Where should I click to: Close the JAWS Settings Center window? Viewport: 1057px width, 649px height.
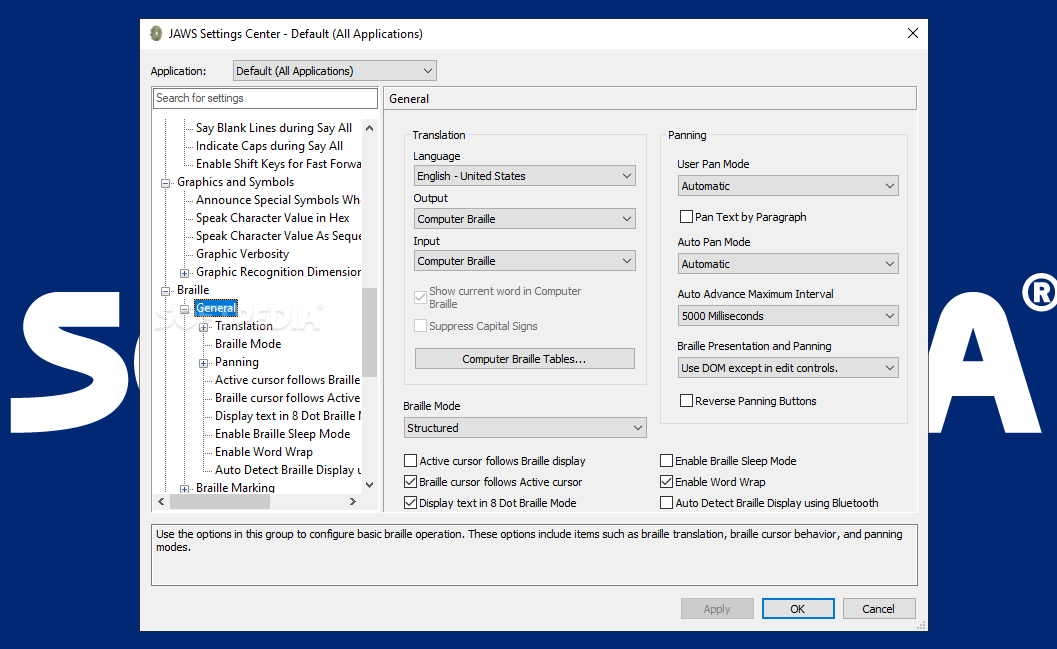coord(913,33)
